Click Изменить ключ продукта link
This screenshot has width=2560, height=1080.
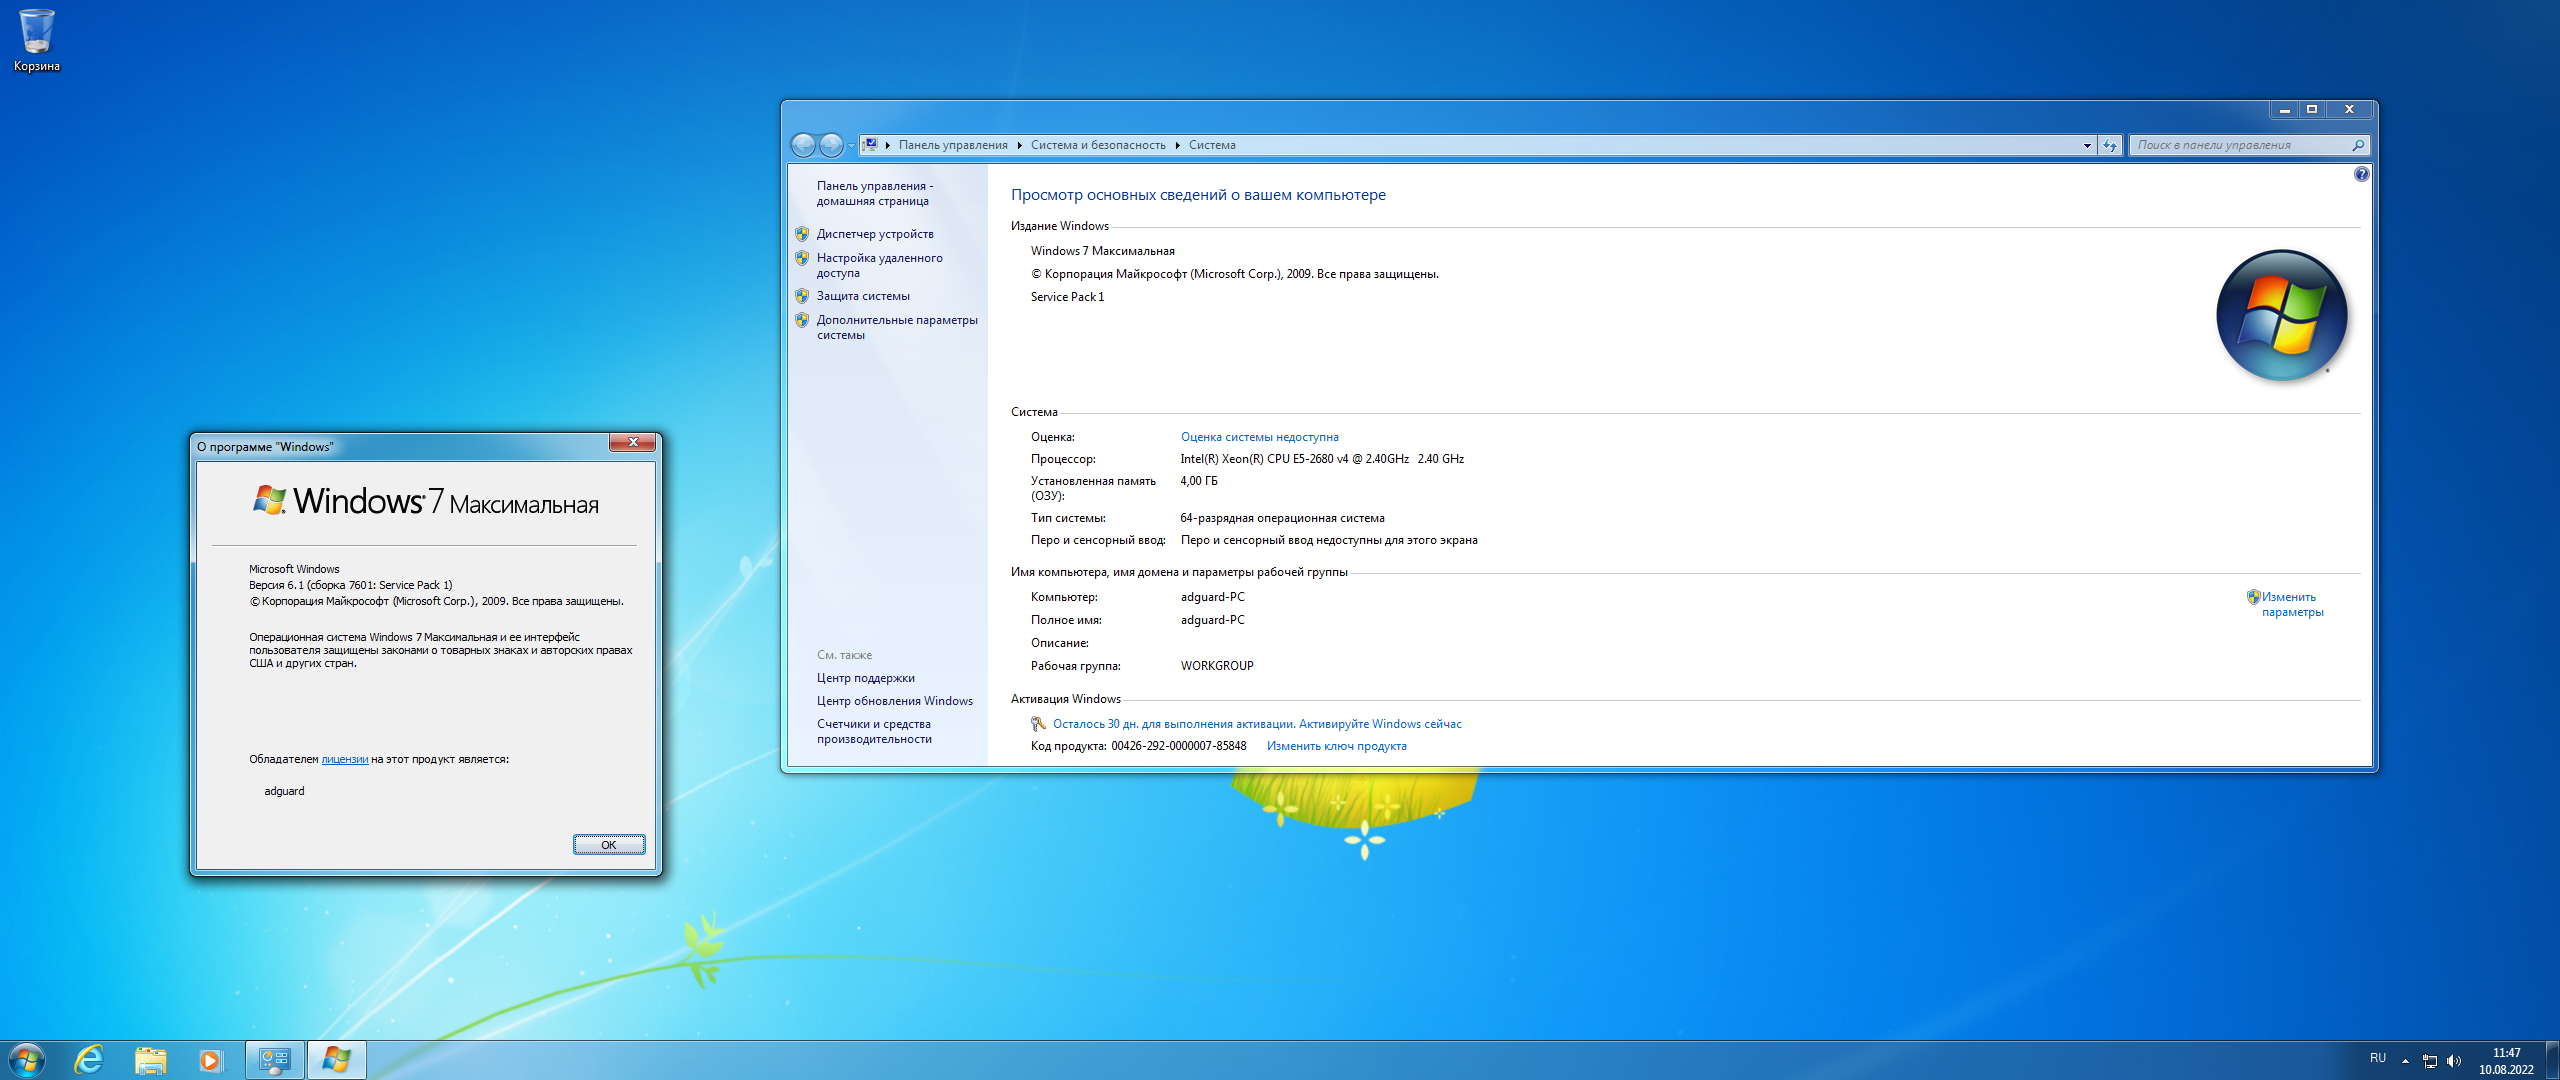point(1336,746)
